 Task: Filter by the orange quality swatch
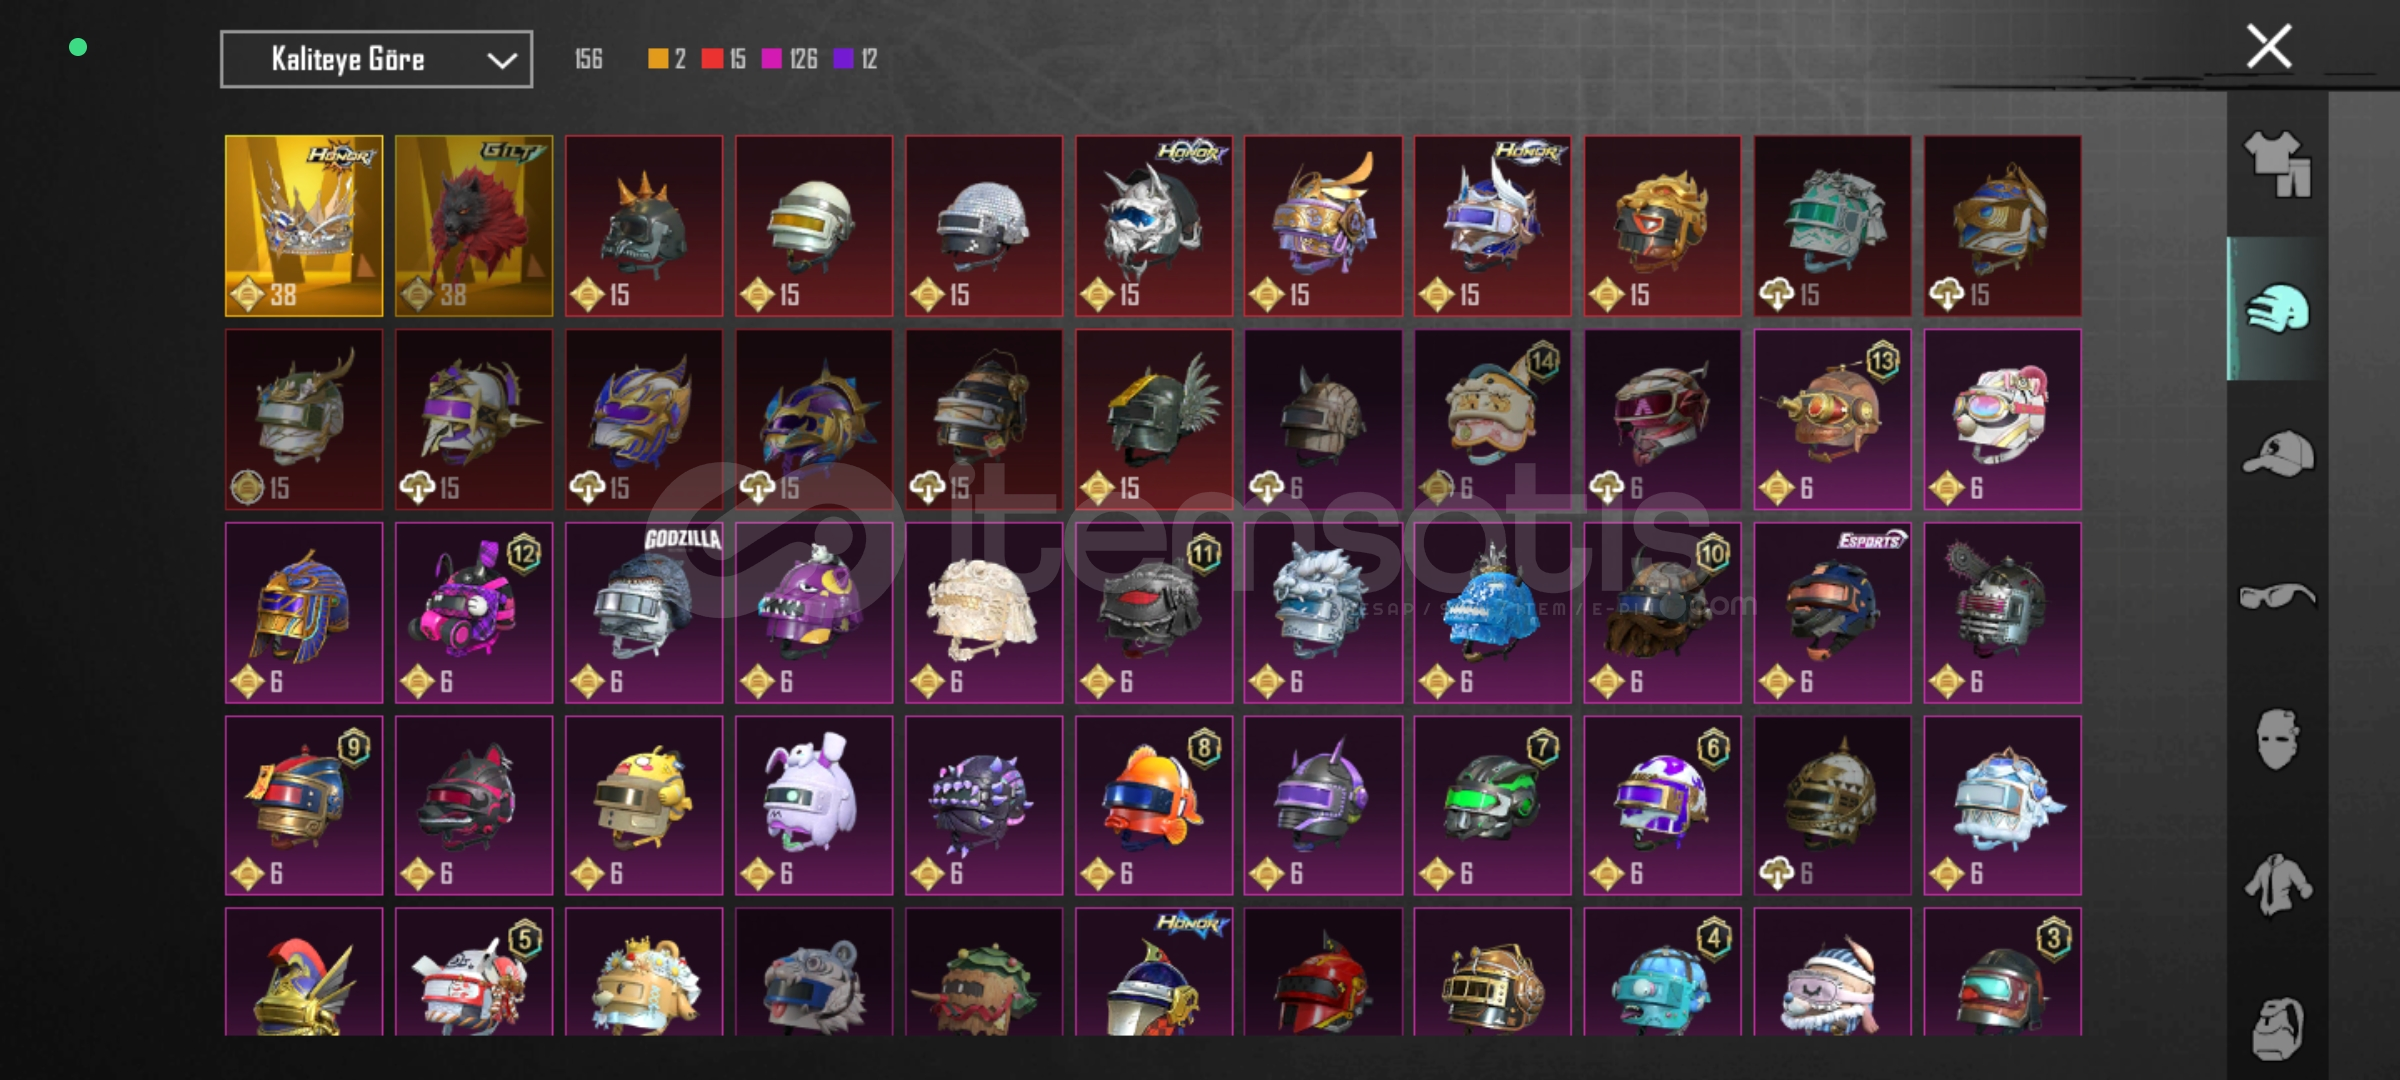coord(658,59)
